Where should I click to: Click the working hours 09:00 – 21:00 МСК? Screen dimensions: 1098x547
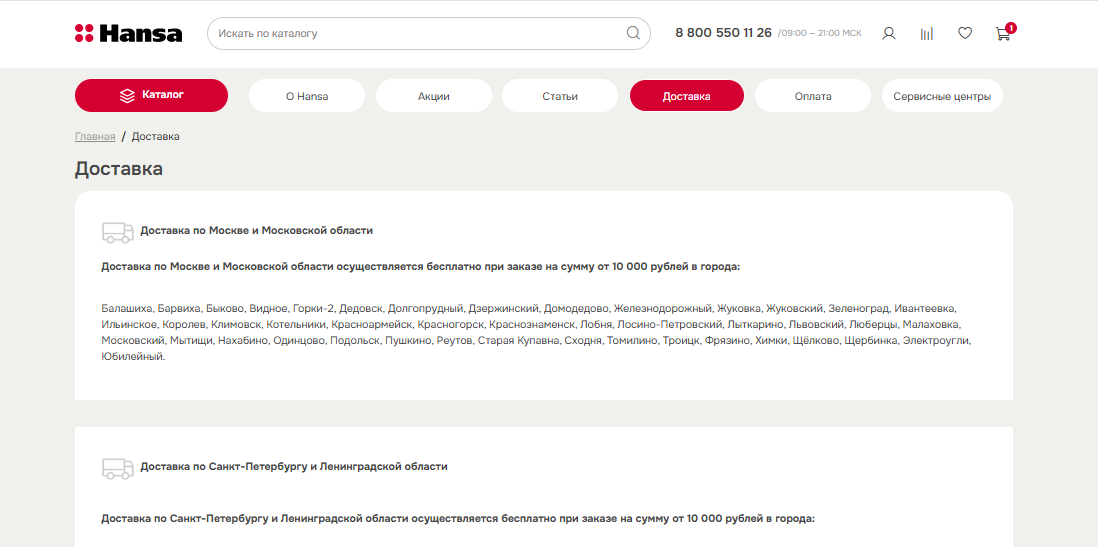820,33
